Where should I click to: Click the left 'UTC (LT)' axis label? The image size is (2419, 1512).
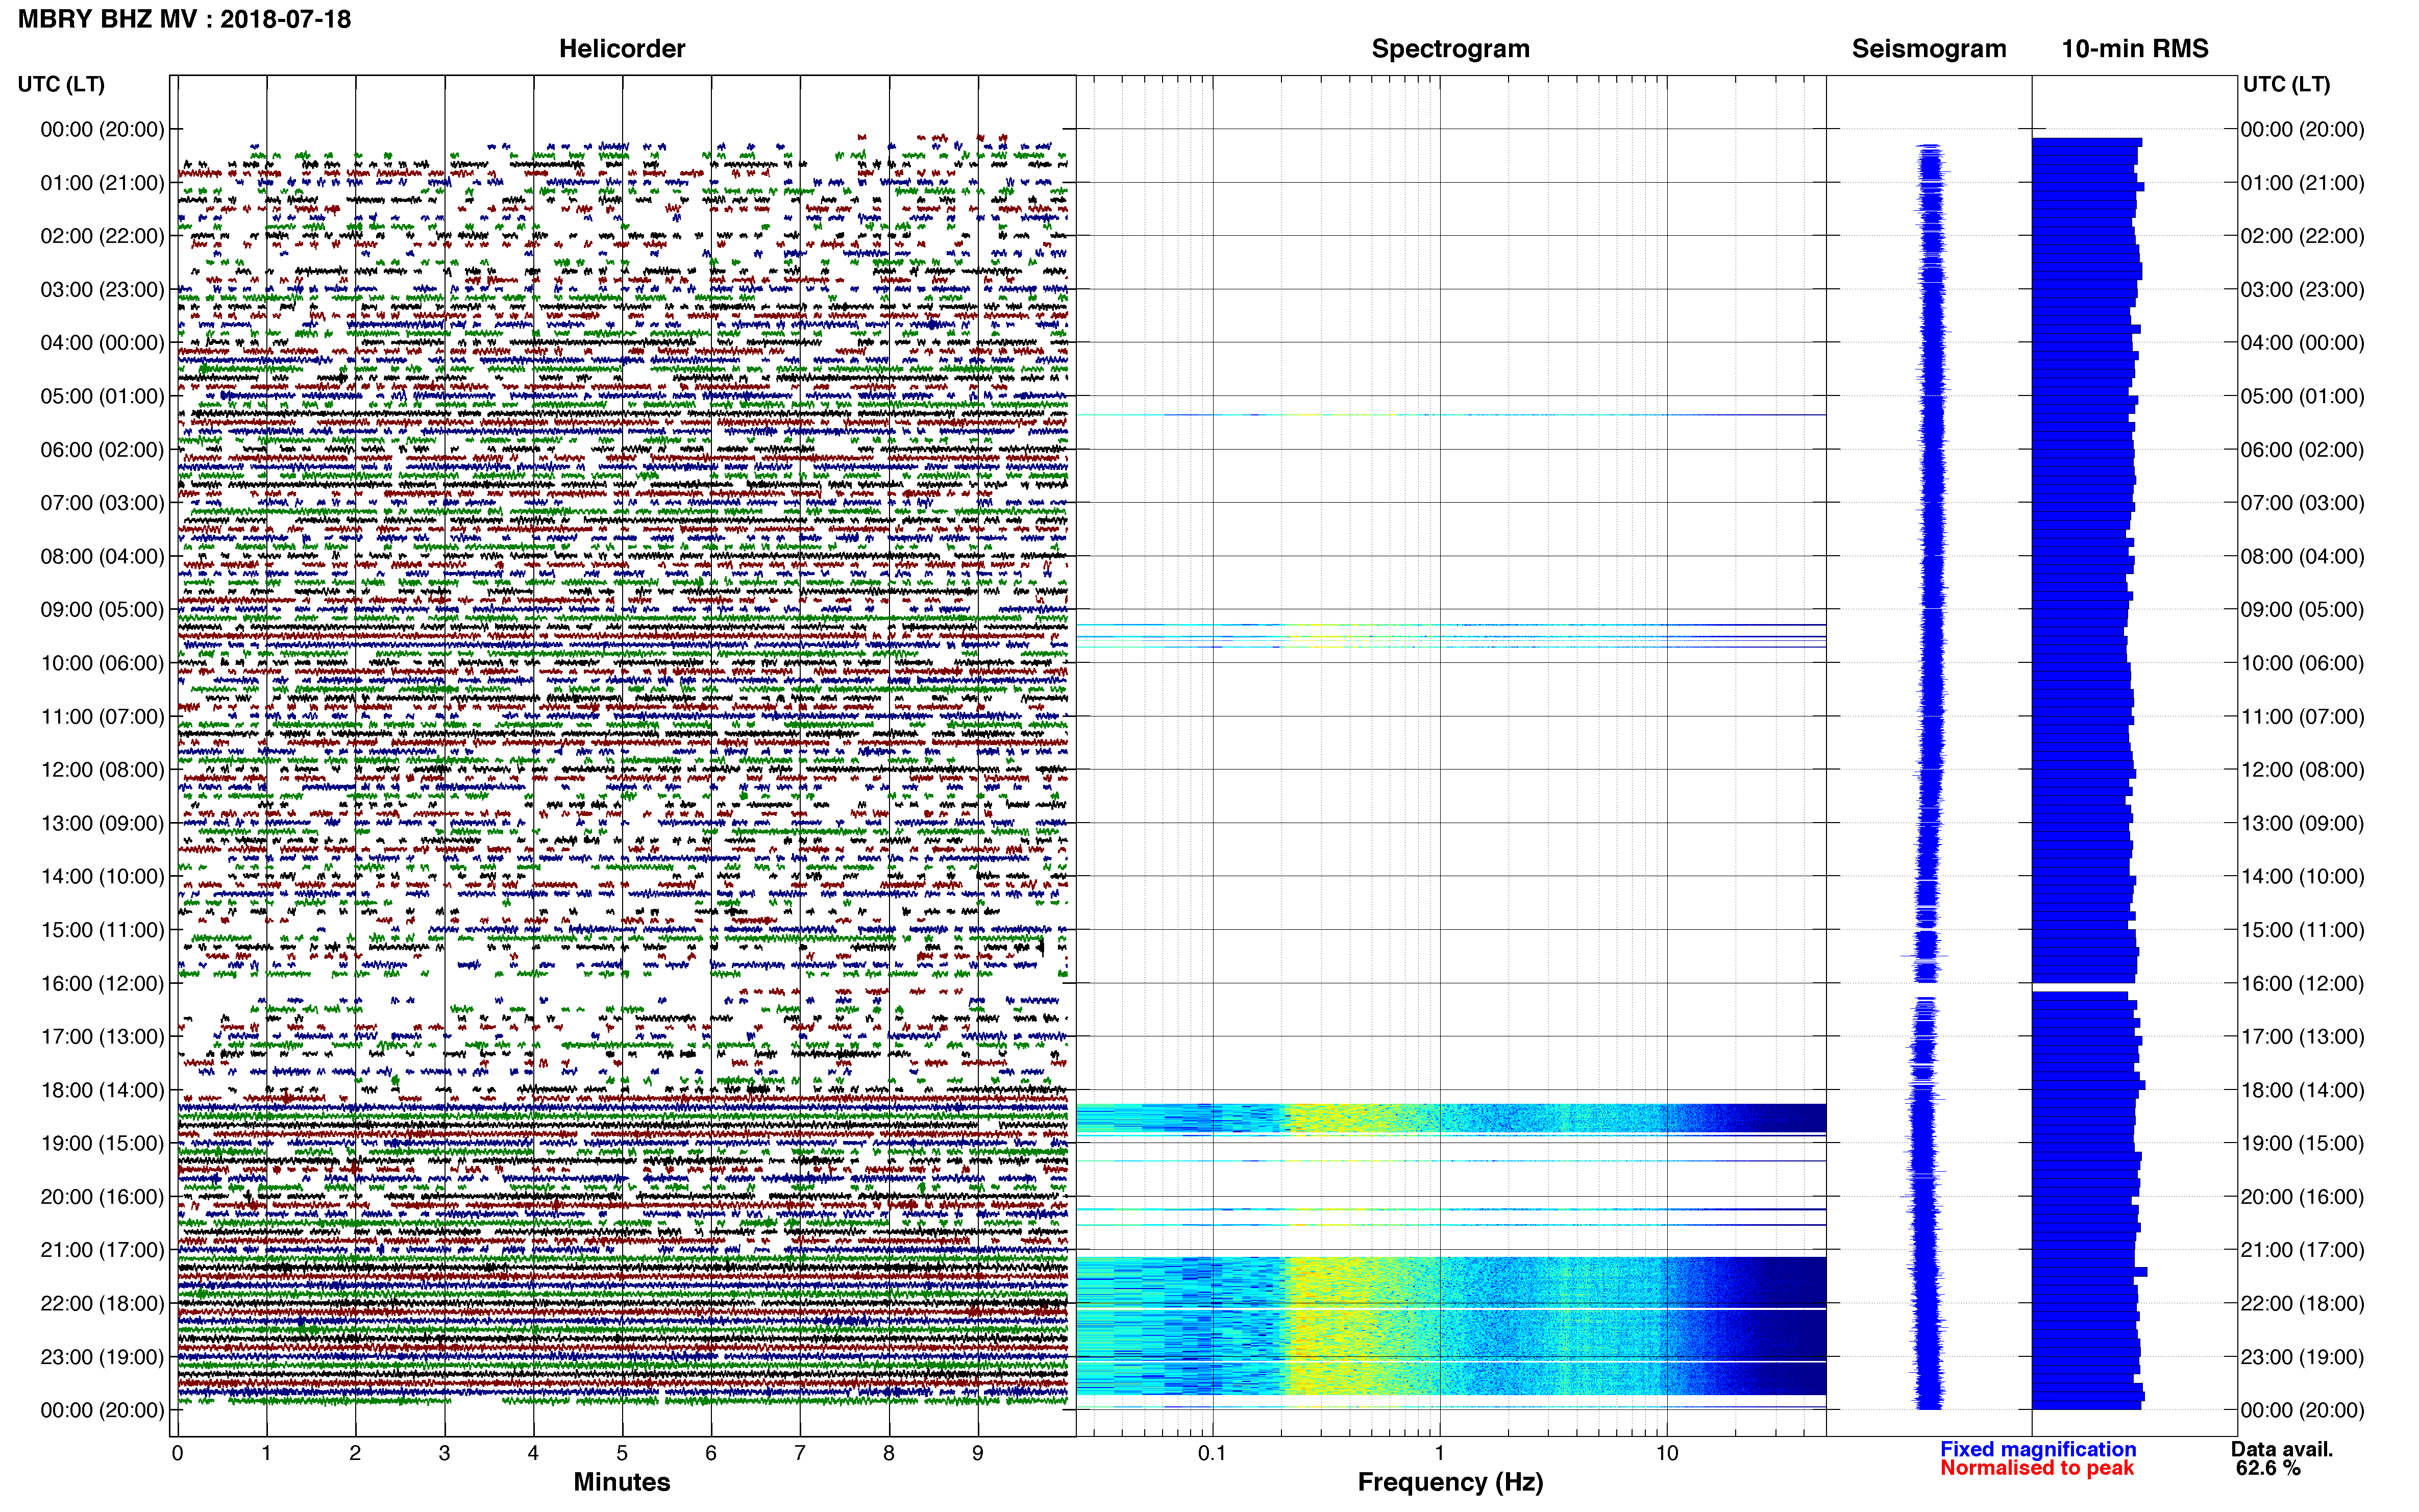coord(61,84)
